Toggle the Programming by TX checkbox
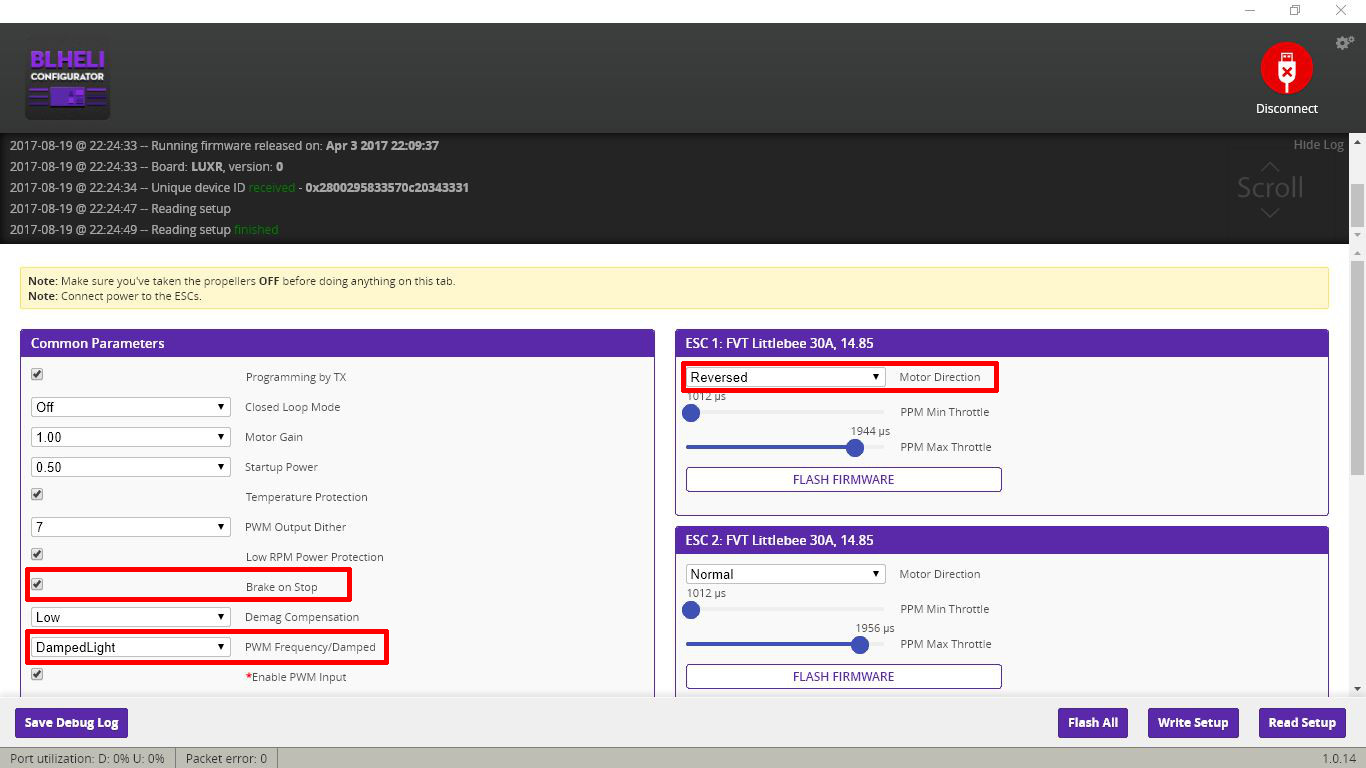This screenshot has width=1366, height=768. tap(37, 374)
